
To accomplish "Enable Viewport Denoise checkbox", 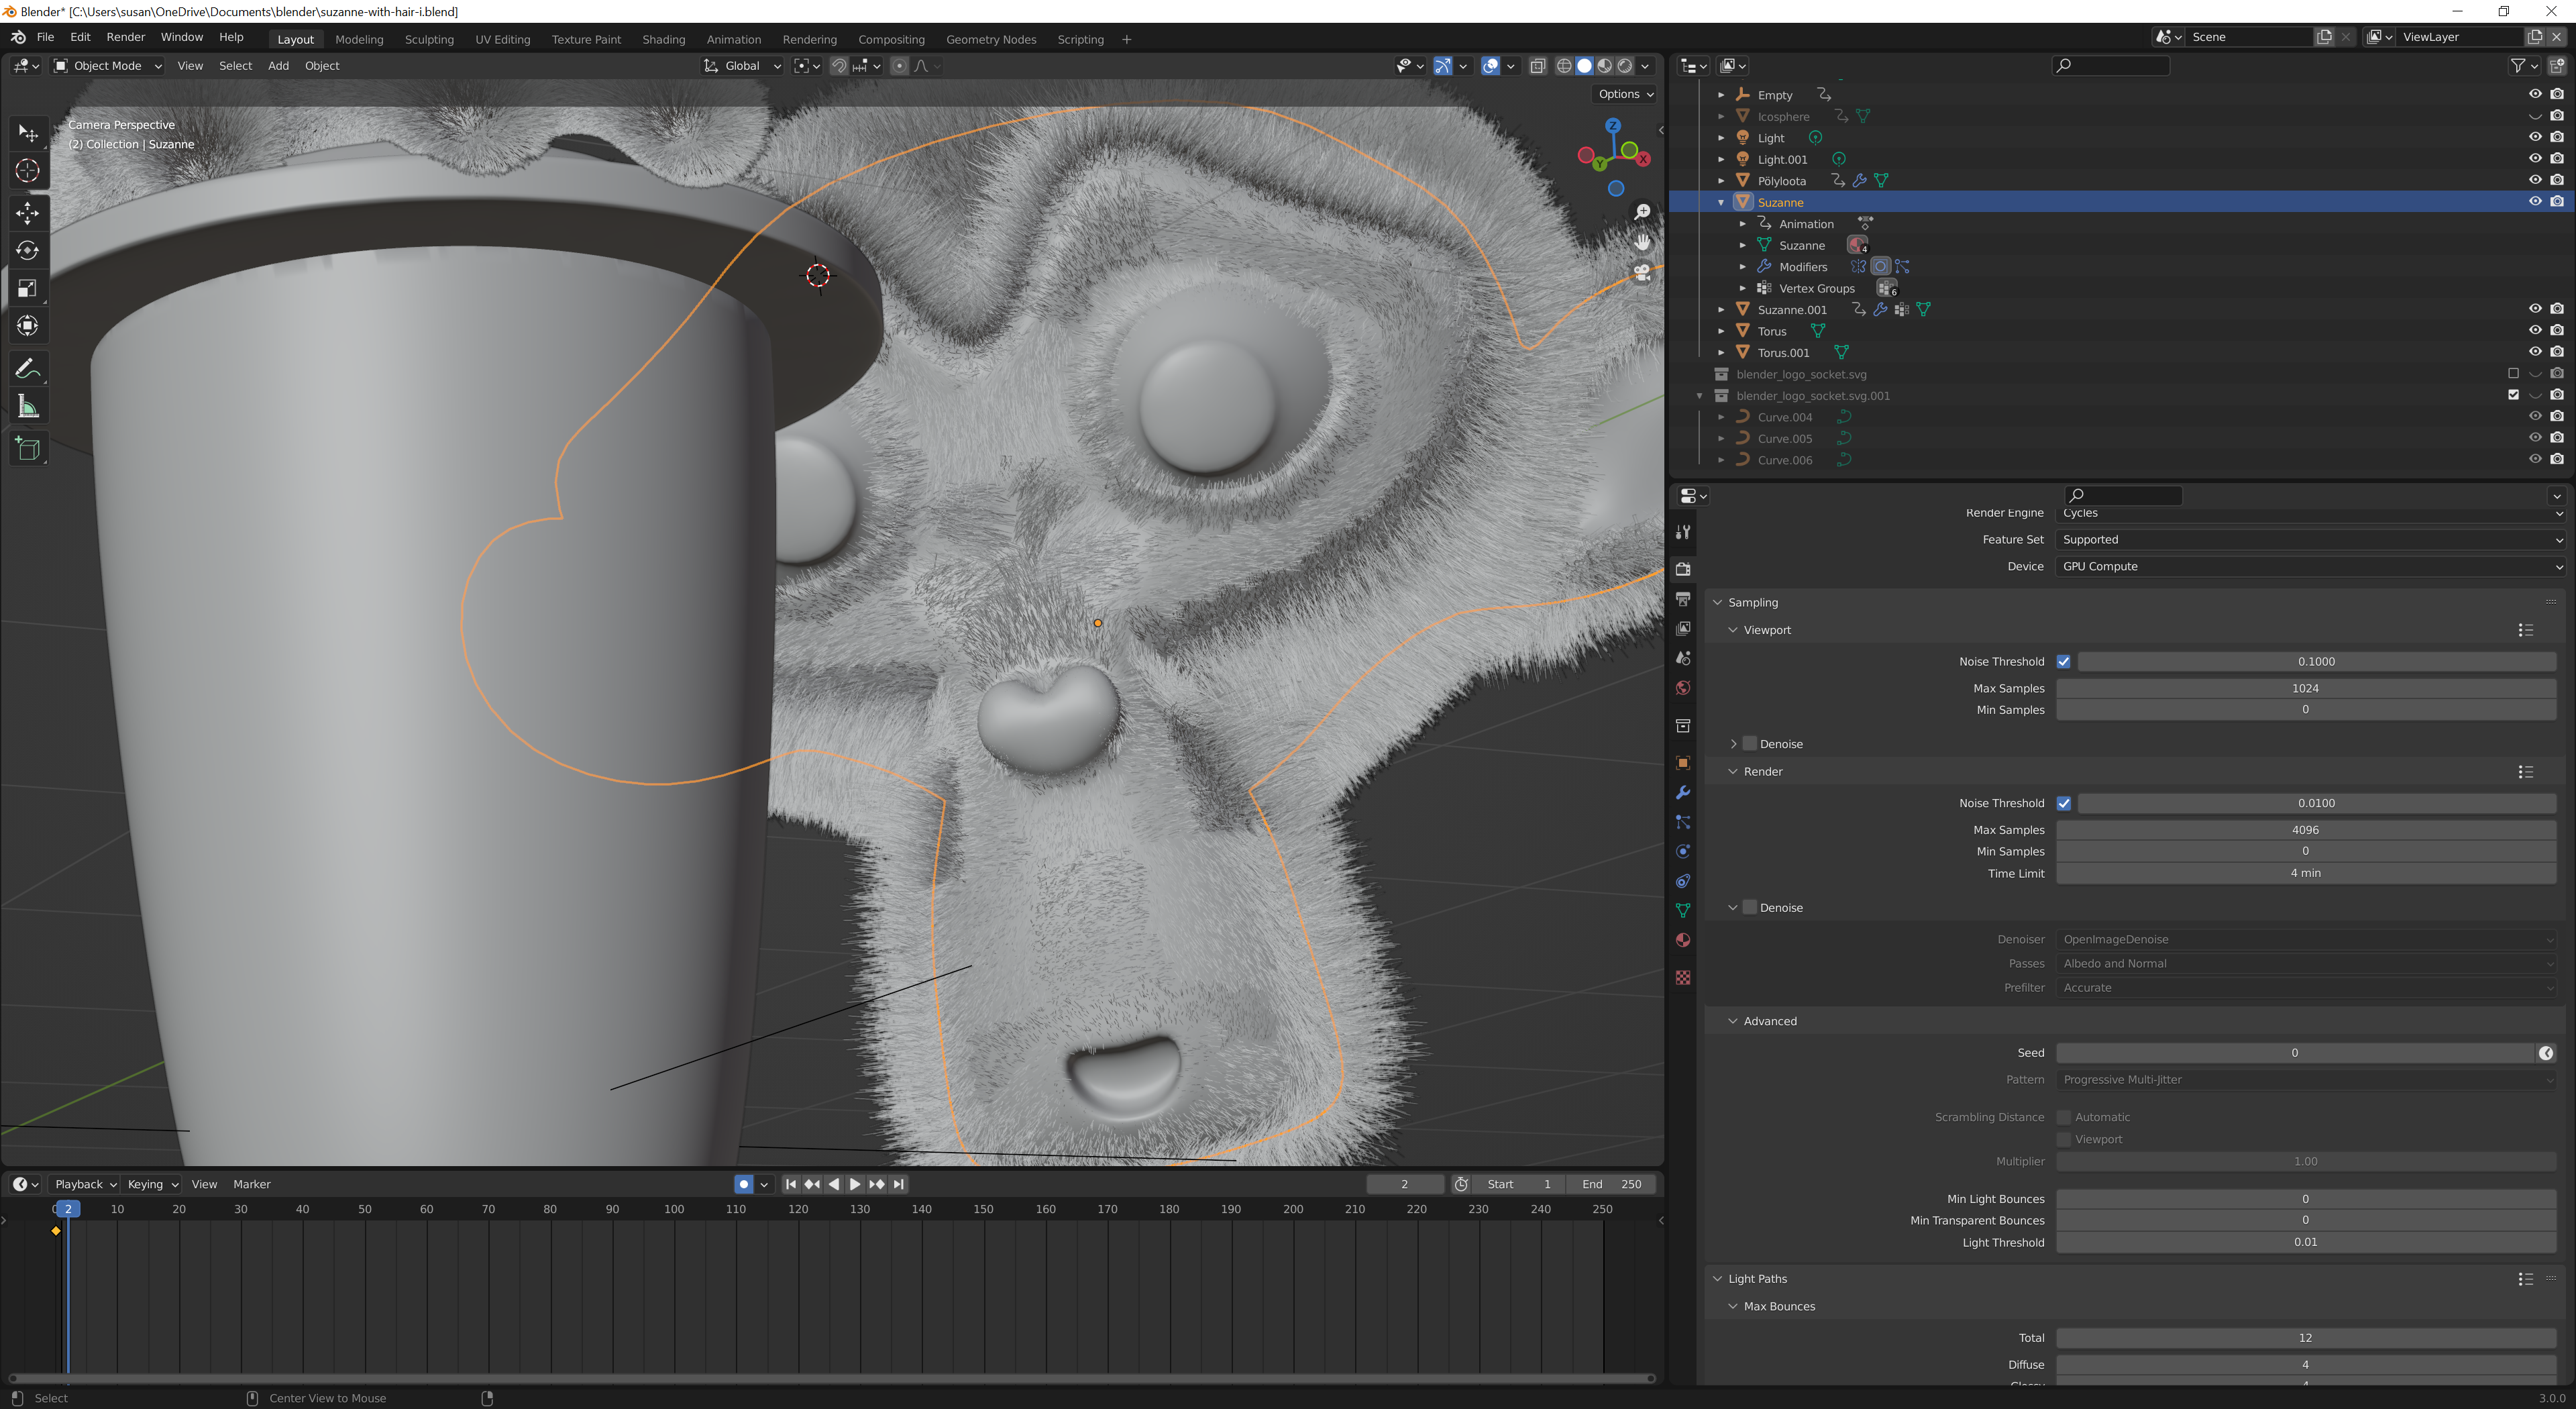I will tap(1750, 744).
